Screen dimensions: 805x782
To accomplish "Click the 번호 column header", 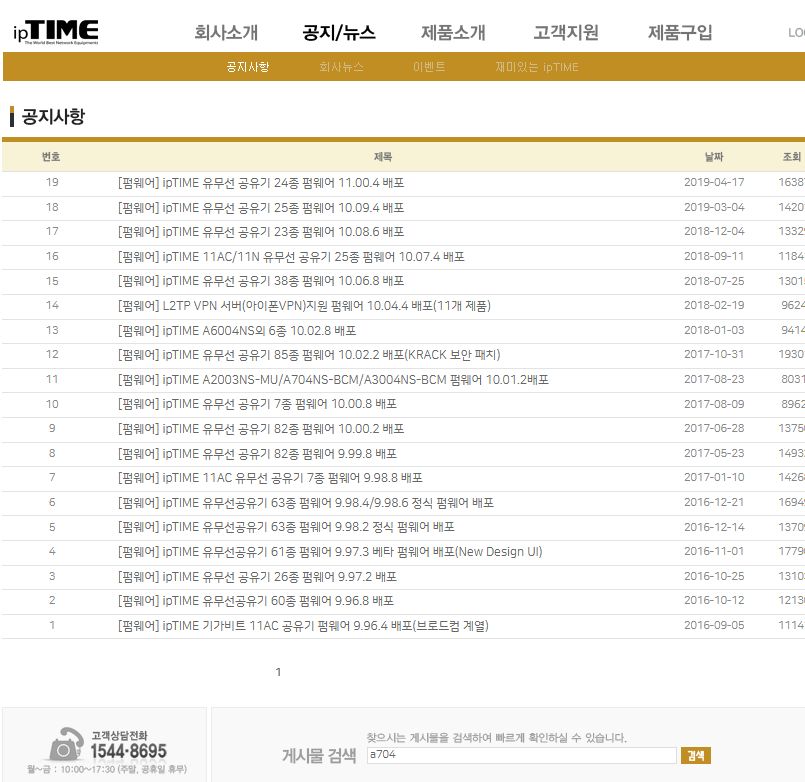I will pos(51,157).
